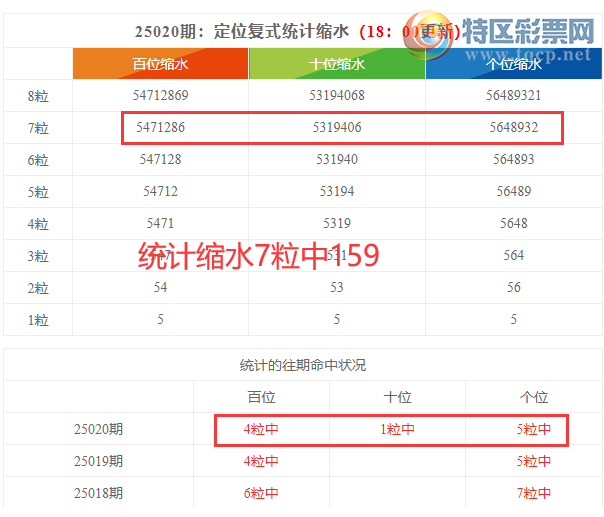Click the value 564 in the 3粒 row
This screenshot has width=604, height=517.
click(x=513, y=255)
